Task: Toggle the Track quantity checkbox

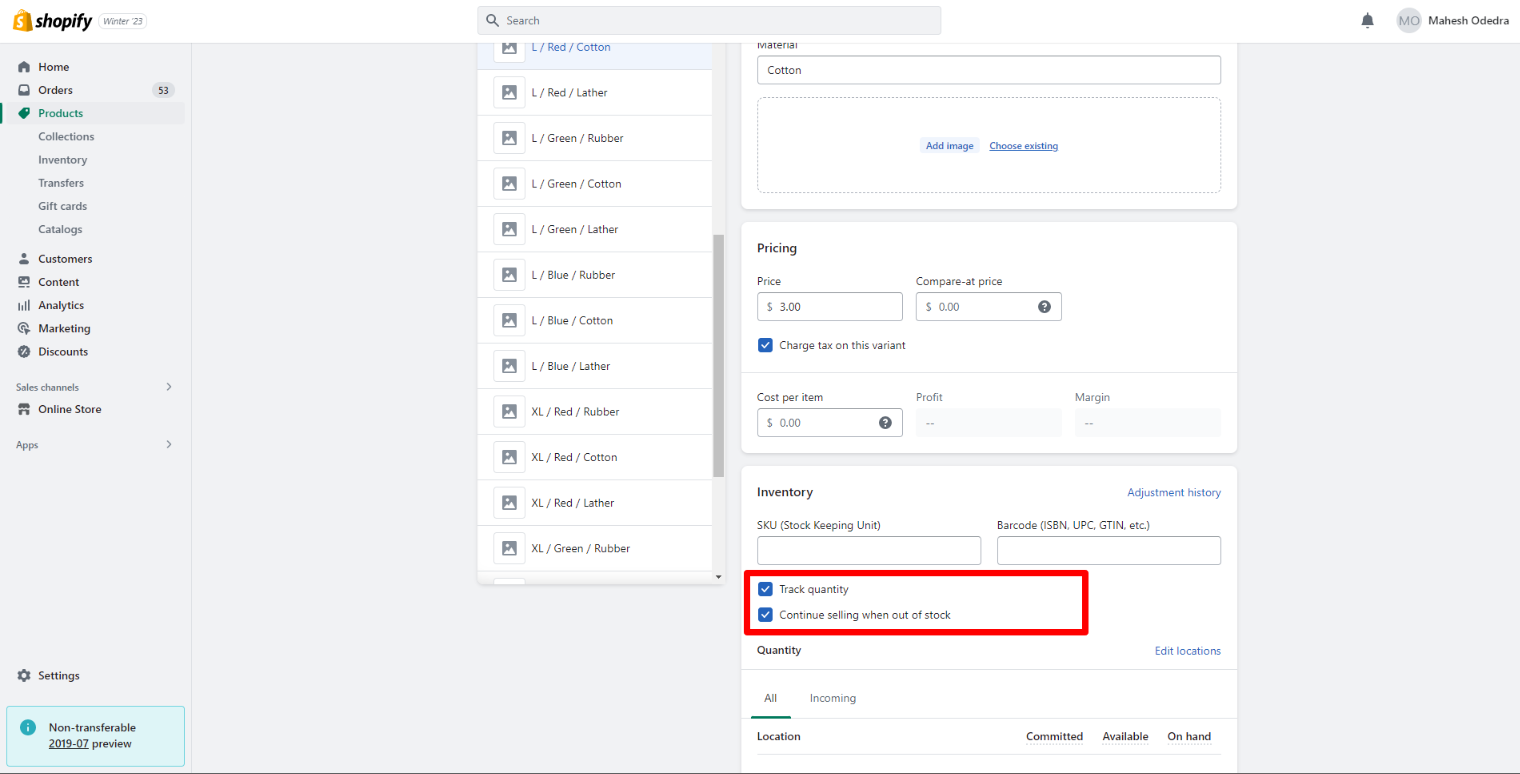Action: pos(765,589)
